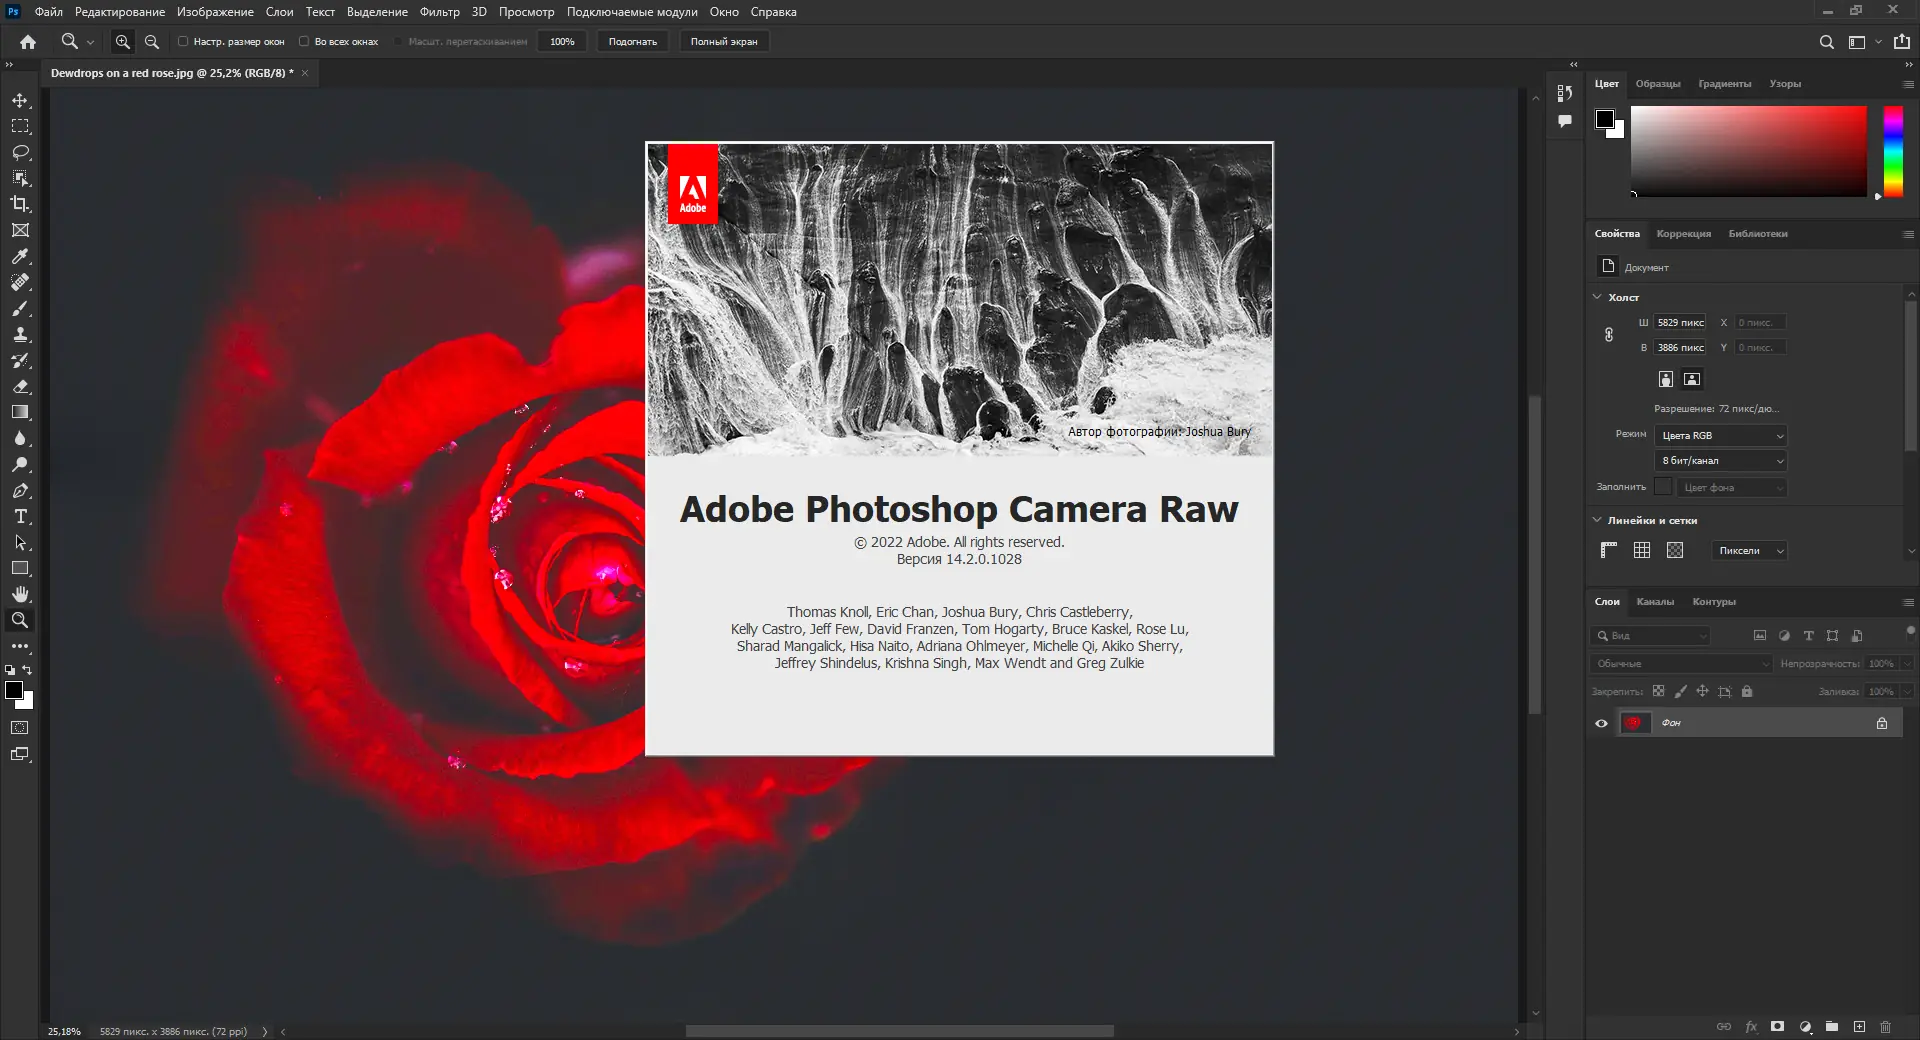This screenshot has height=1040, width=1920.
Task: Toggle the width-height link chain in Холст
Action: click(x=1609, y=335)
